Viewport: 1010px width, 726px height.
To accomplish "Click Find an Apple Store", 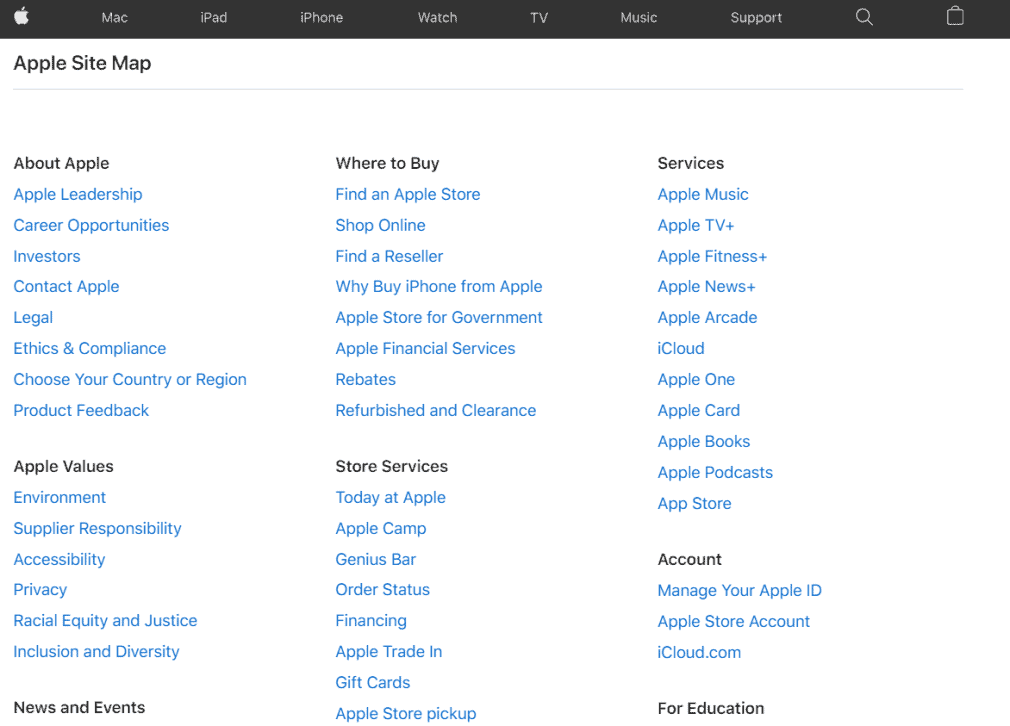I will (408, 195).
